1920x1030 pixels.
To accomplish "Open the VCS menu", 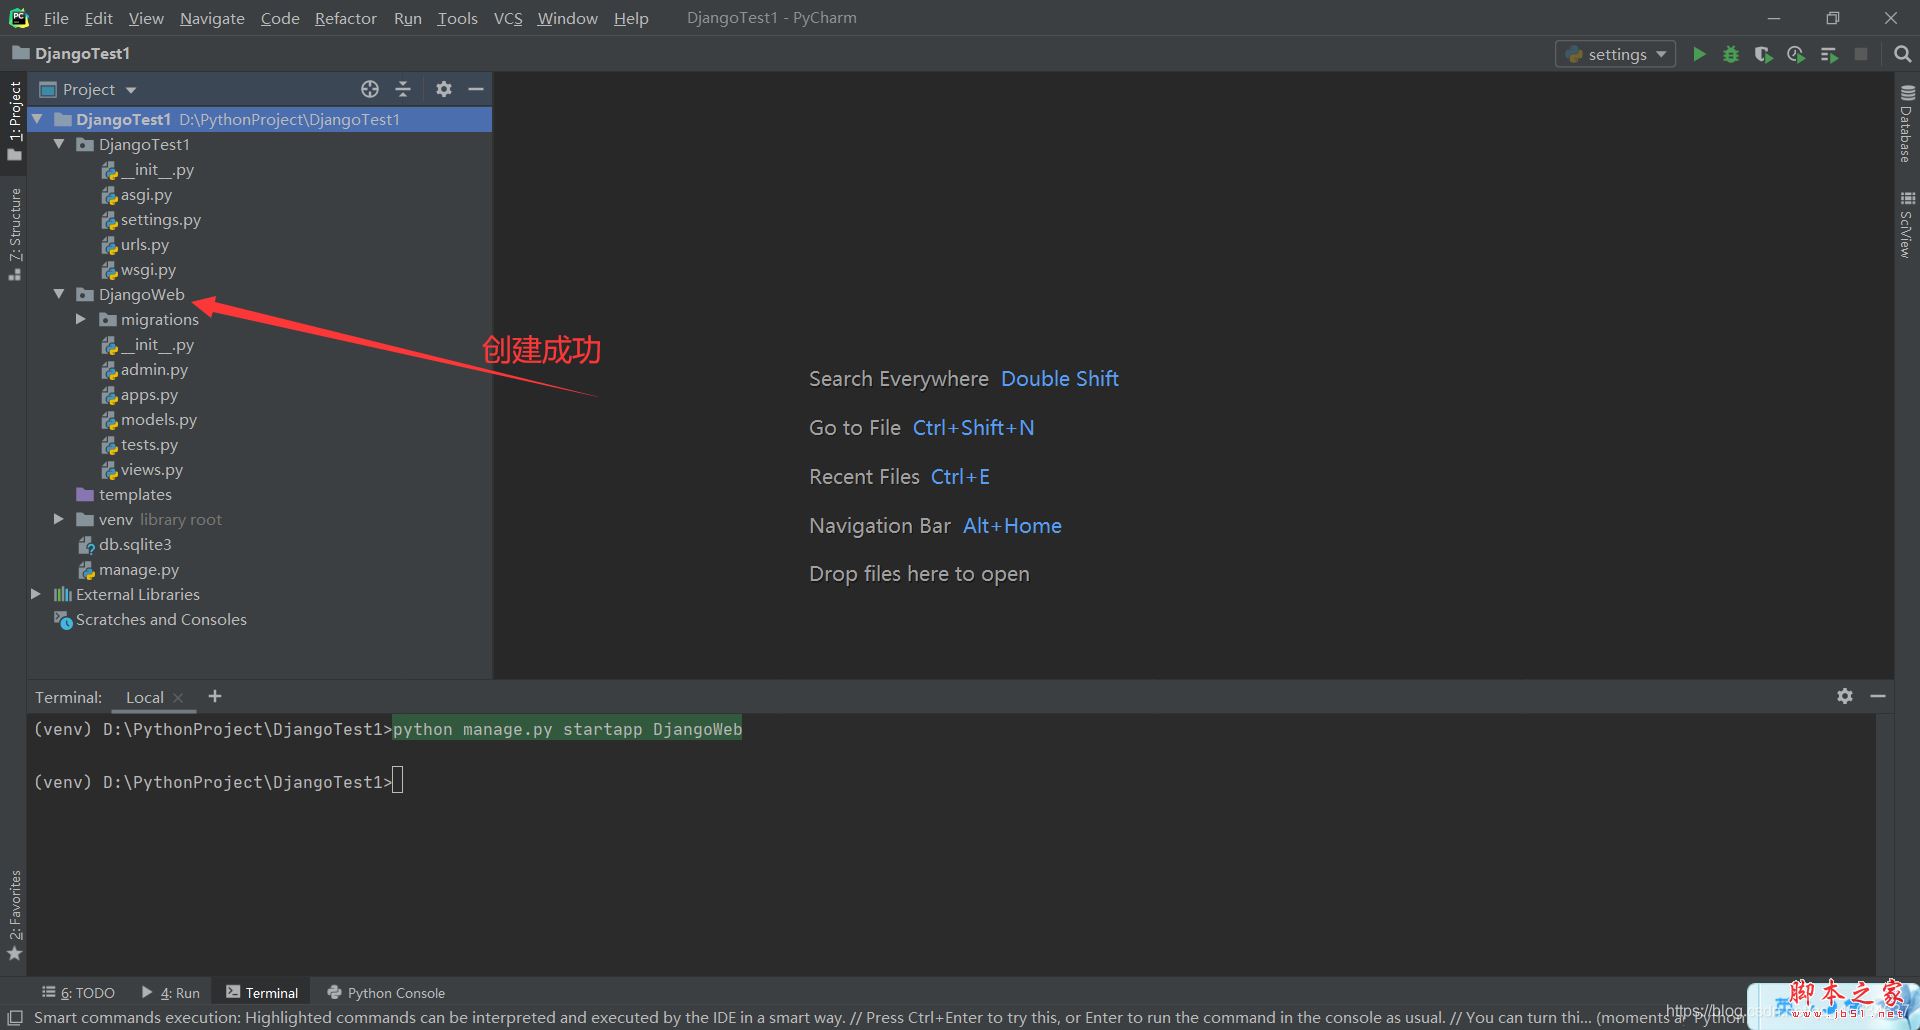I will click(x=508, y=18).
